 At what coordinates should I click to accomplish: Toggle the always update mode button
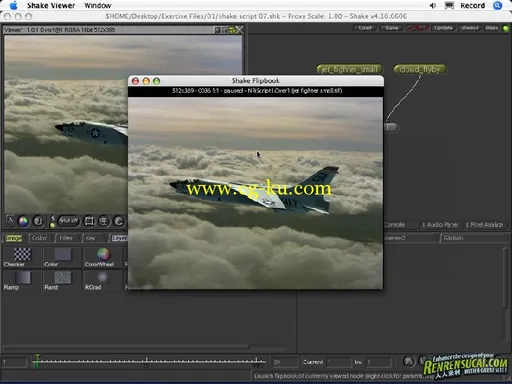[470, 28]
